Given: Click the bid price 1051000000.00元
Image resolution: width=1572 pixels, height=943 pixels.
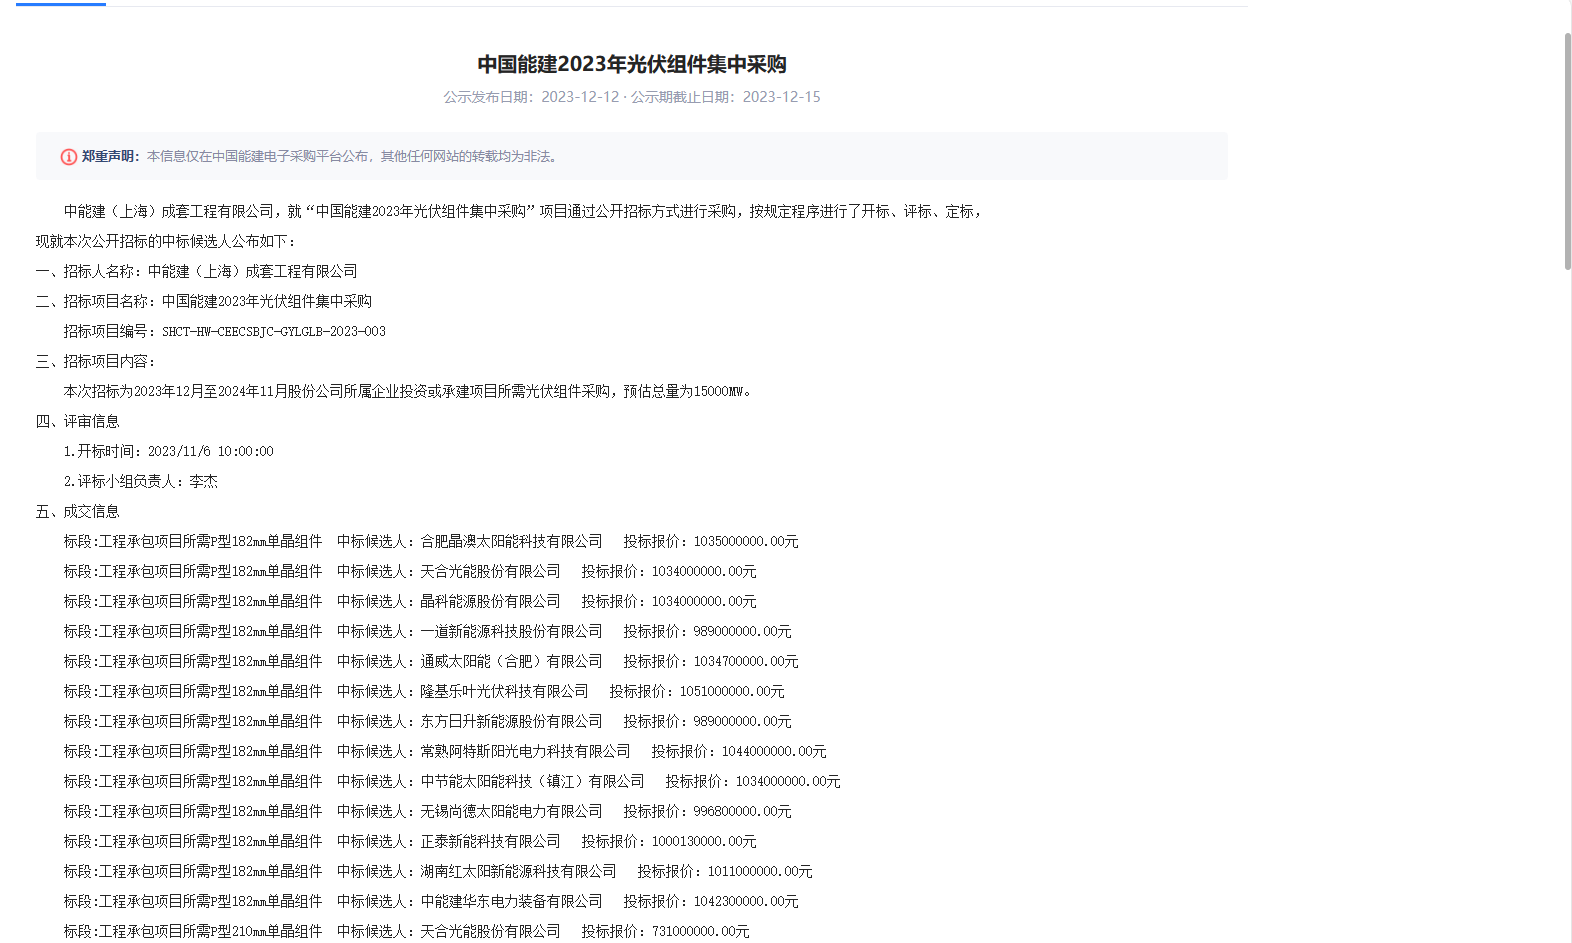Looking at the screenshot, I should coord(732,691).
